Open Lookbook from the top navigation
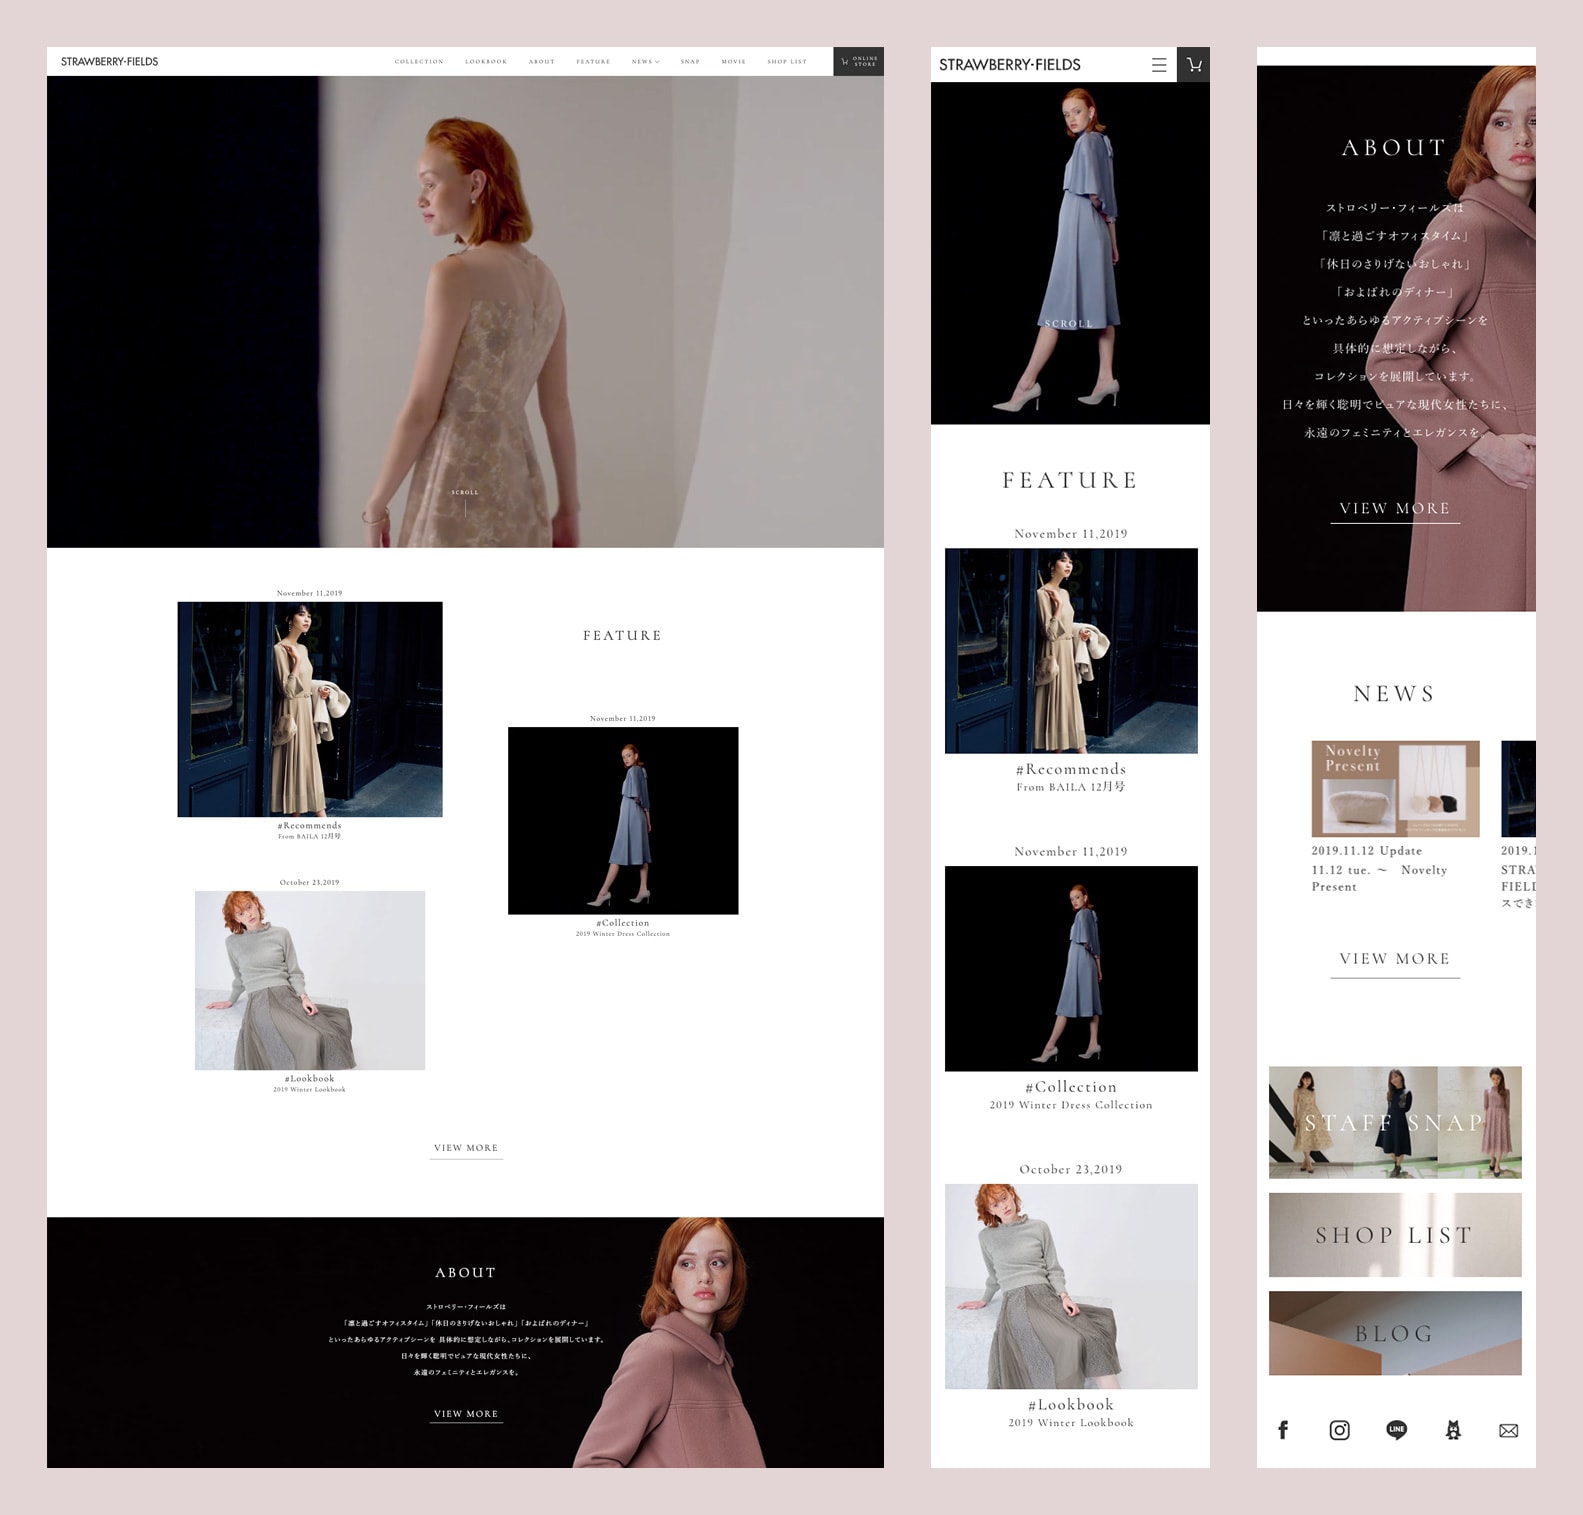Image resolution: width=1583 pixels, height=1515 pixels. point(486,62)
